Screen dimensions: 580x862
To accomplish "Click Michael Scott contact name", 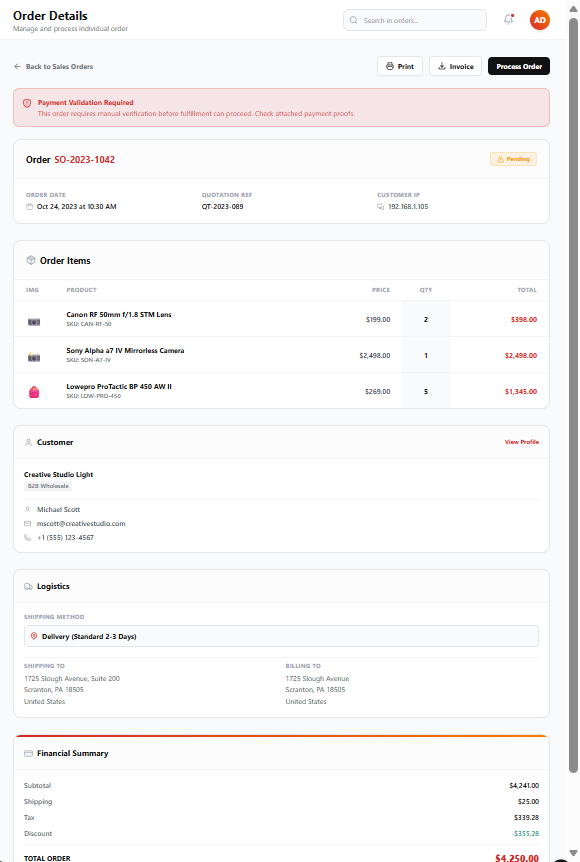I will coord(58,510).
